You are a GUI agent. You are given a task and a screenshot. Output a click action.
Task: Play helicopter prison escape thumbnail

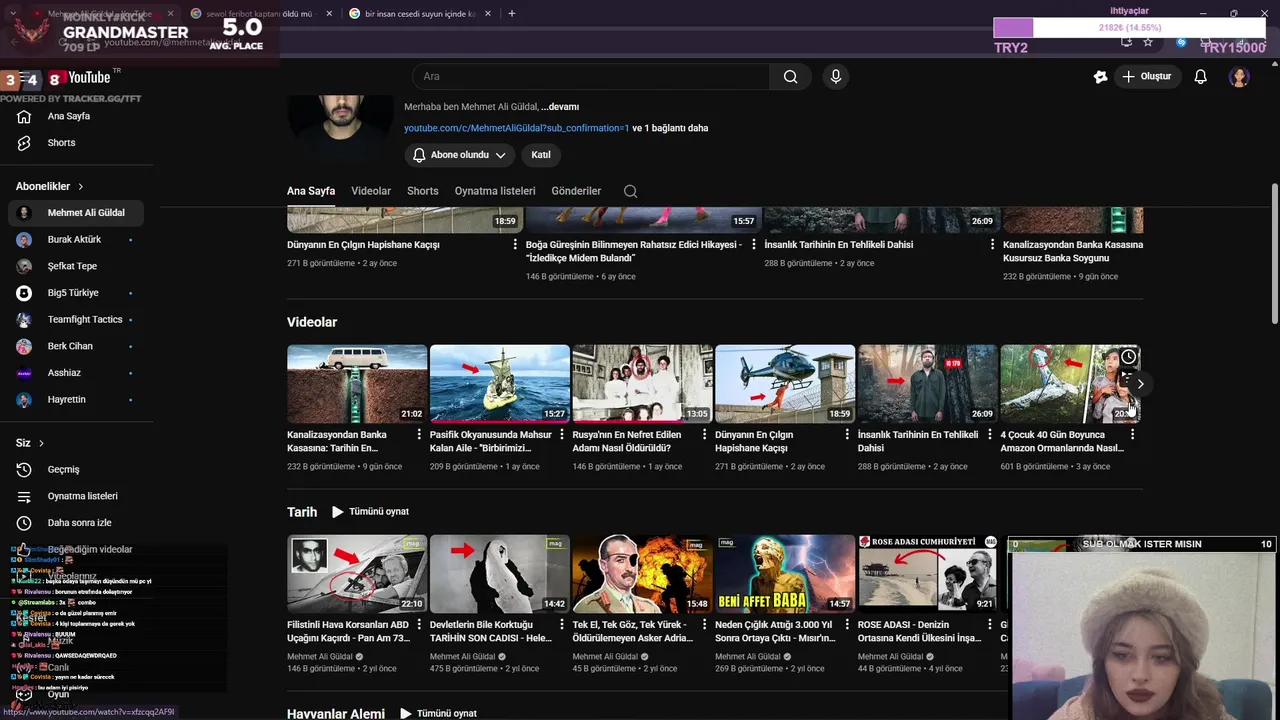pyautogui.click(x=785, y=384)
